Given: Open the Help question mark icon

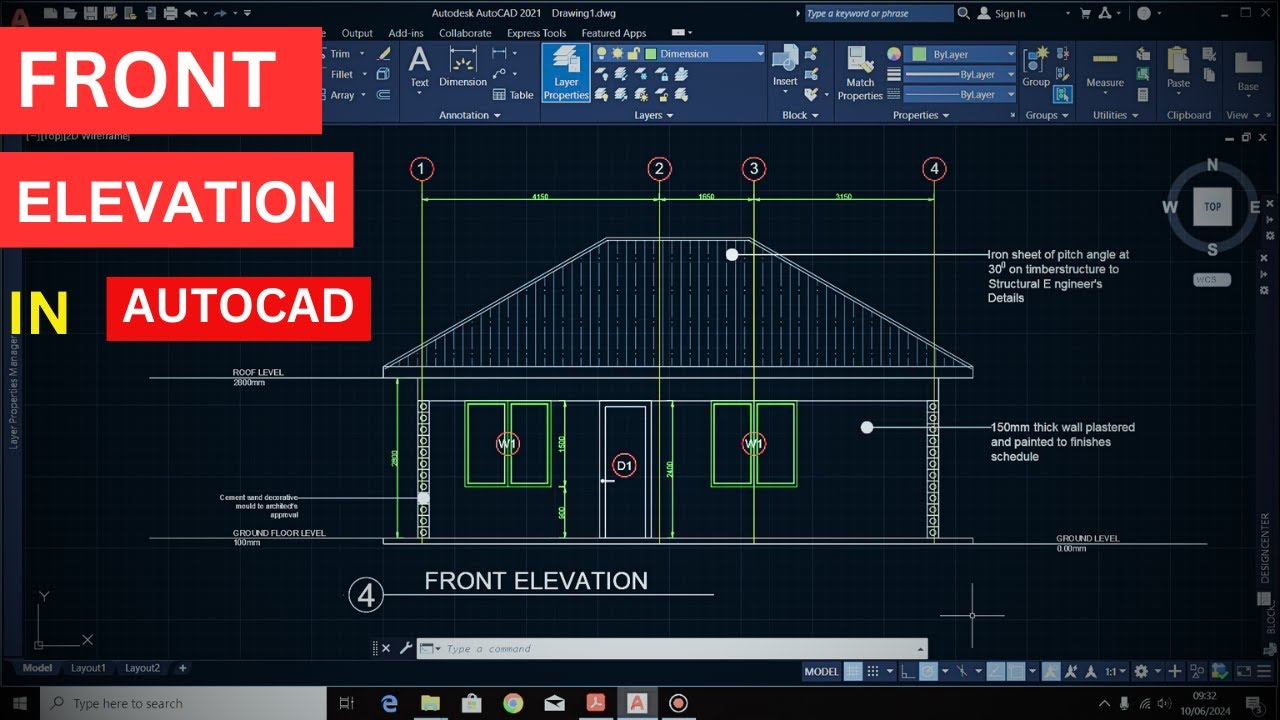Looking at the screenshot, I should pos(1144,13).
